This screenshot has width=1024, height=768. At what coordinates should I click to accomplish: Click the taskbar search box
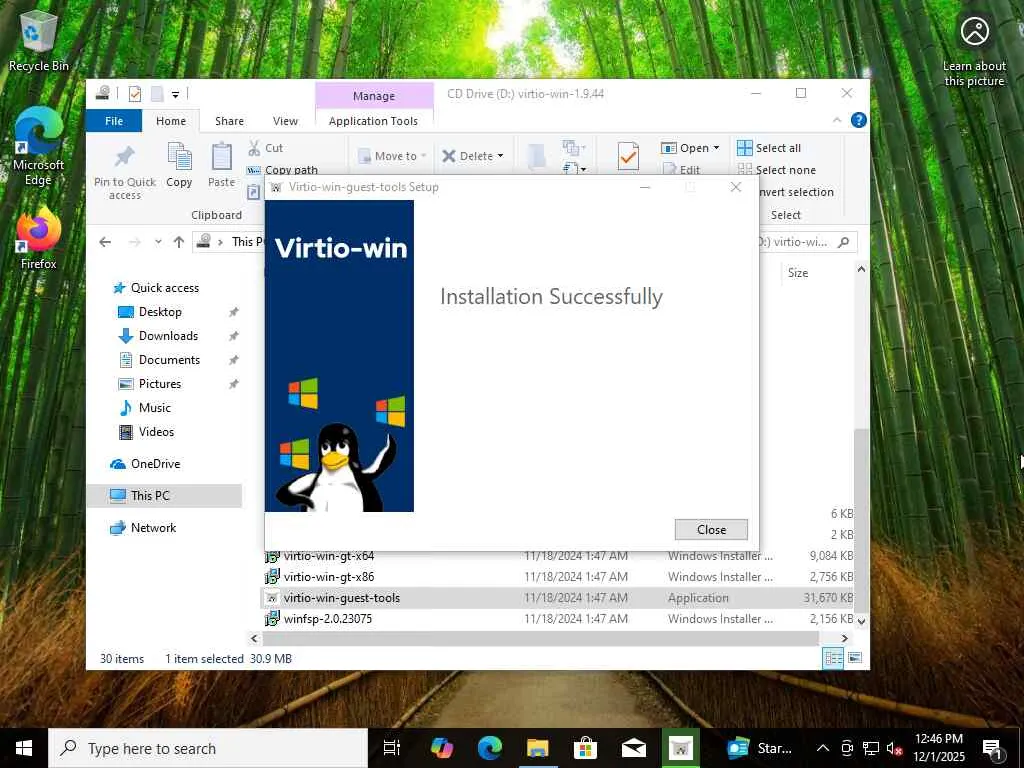[208, 748]
